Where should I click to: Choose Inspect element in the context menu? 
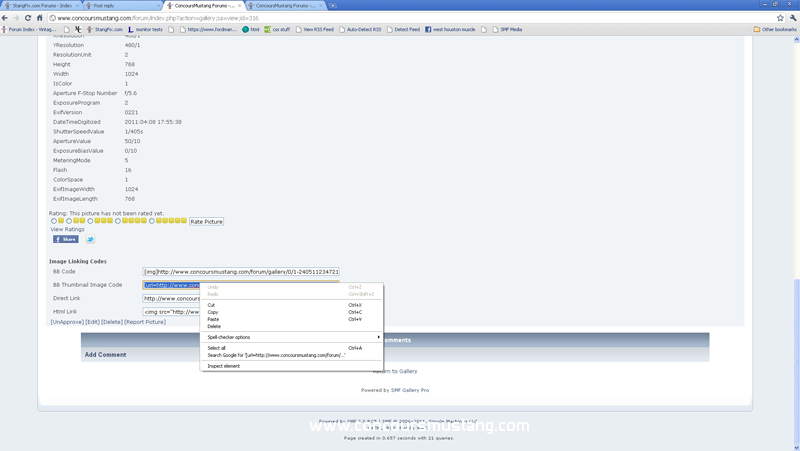[292, 366]
